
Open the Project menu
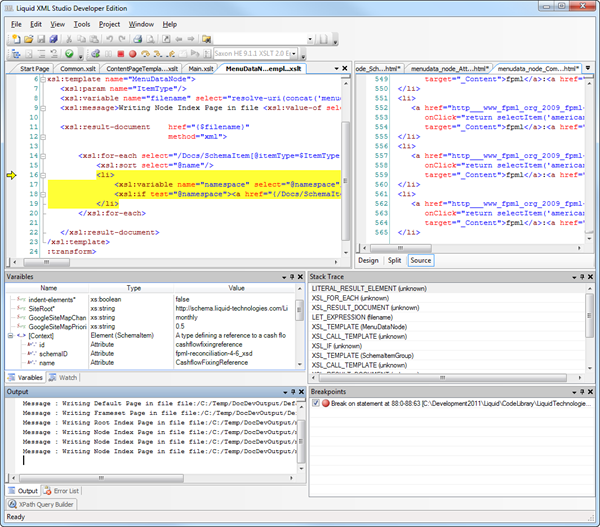click(109, 23)
